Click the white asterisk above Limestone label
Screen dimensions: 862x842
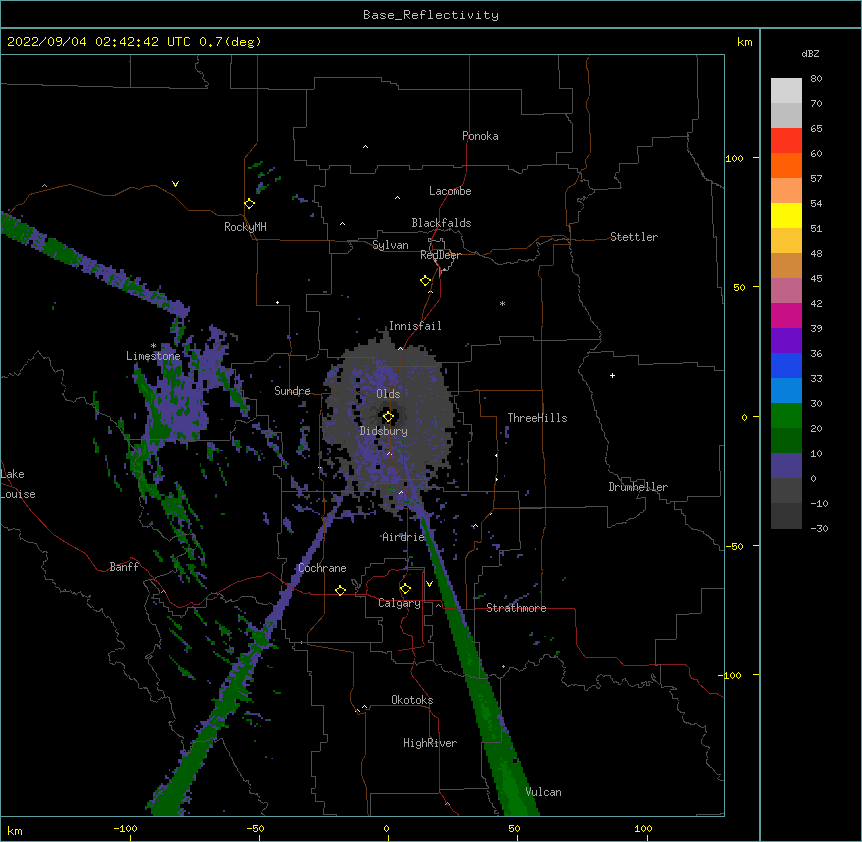(153, 346)
